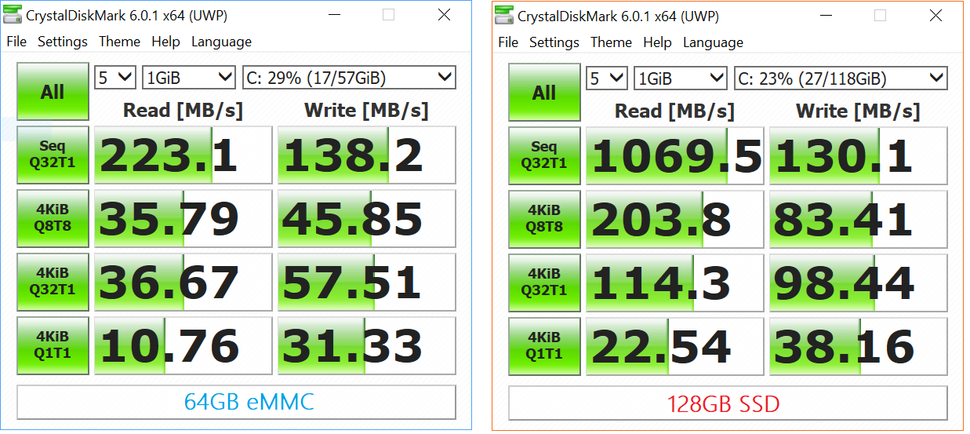Click the CrystalDiskMark app icon in eMMC window
The width and height of the screenshot is (970, 434).
point(13,16)
